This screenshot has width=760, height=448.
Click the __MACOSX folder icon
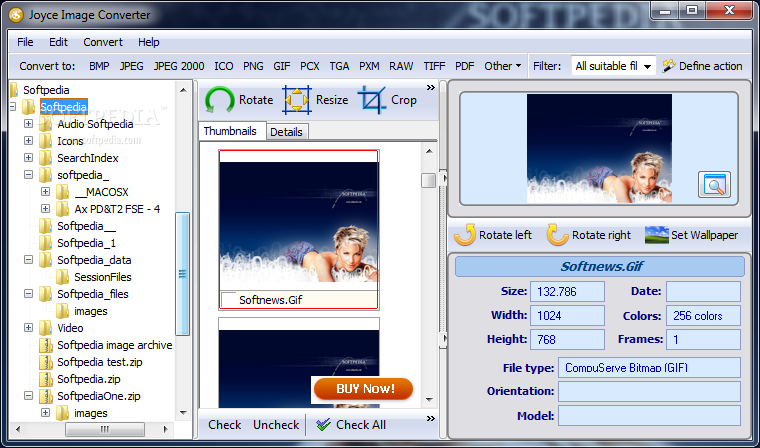click(x=63, y=192)
